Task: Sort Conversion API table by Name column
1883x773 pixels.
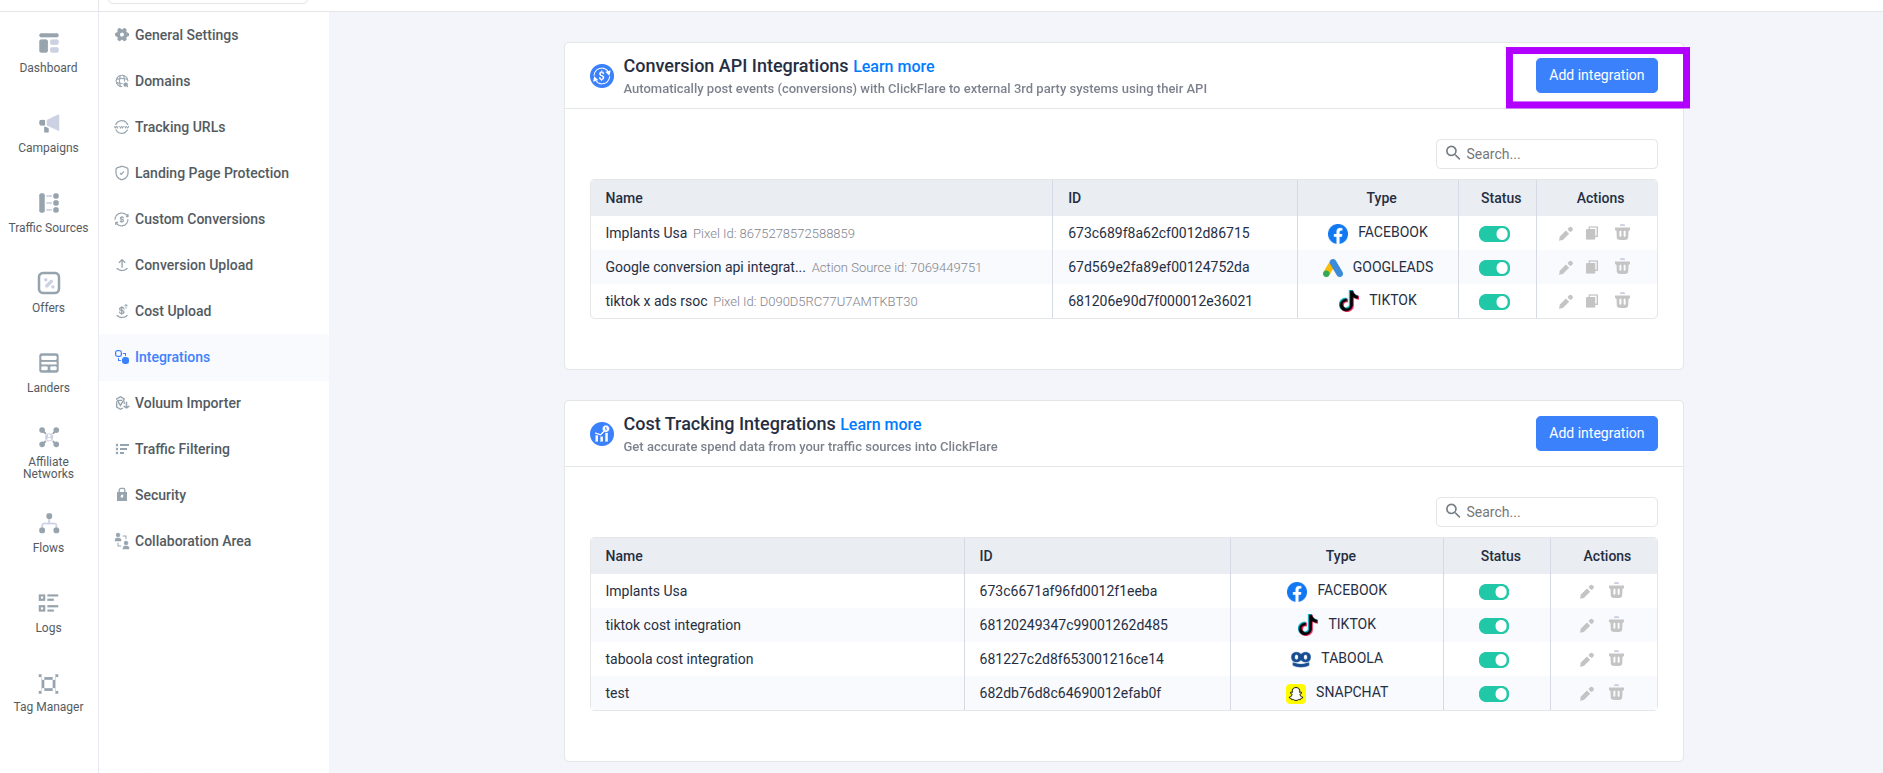Action: (x=624, y=198)
